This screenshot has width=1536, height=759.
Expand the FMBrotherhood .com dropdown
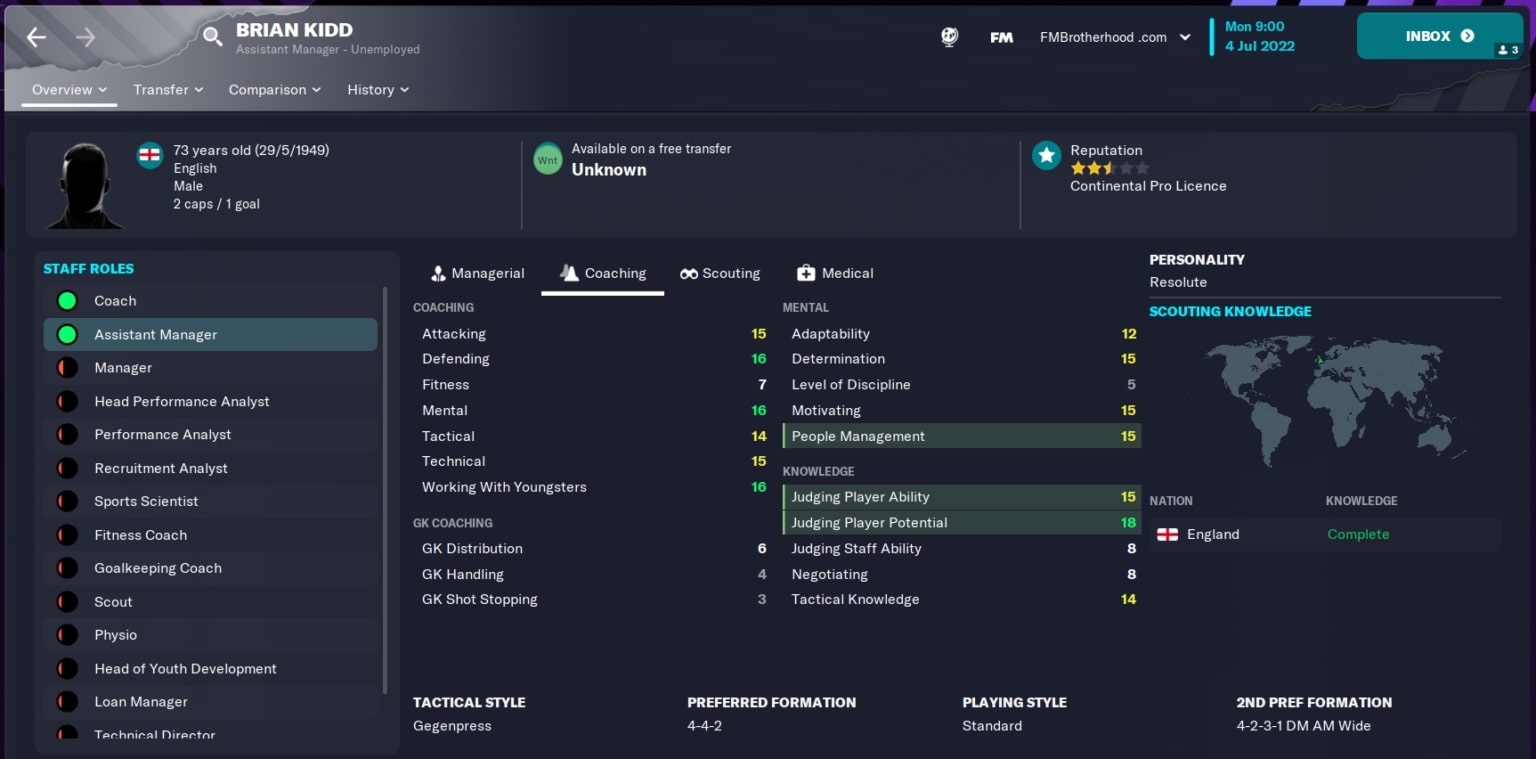[1115, 38]
